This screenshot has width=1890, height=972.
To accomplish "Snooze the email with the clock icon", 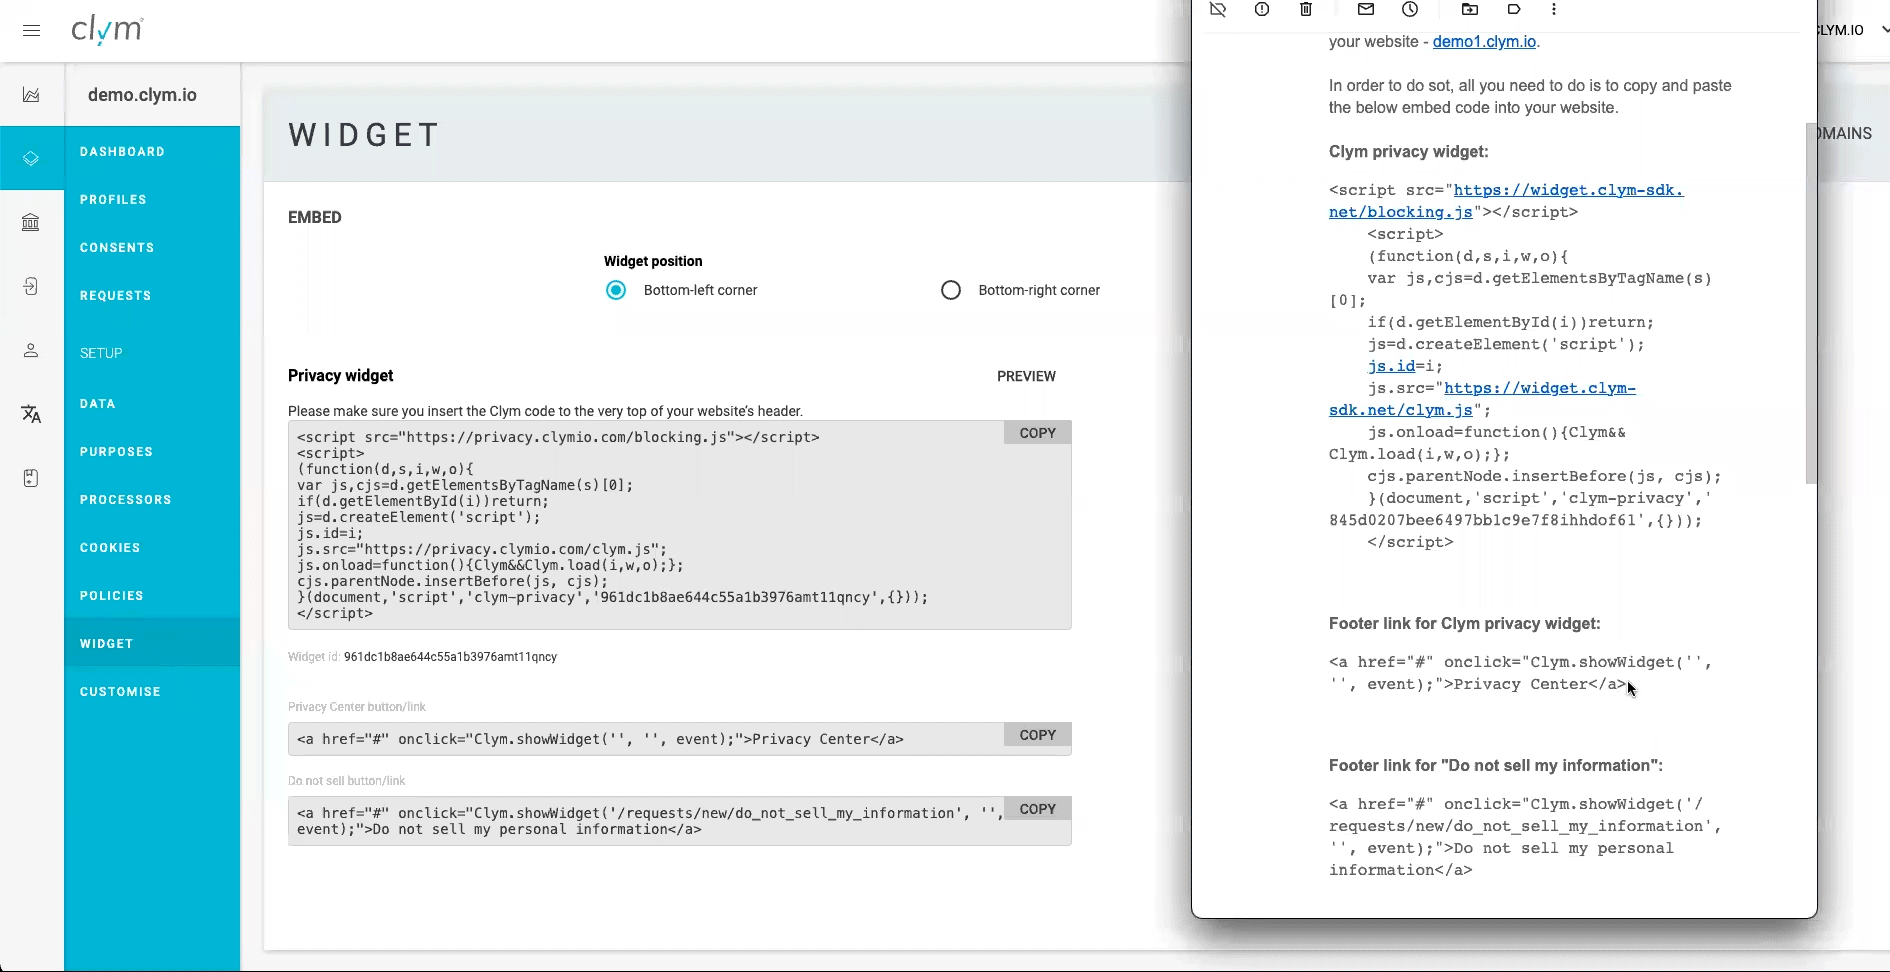I will tap(1410, 9).
